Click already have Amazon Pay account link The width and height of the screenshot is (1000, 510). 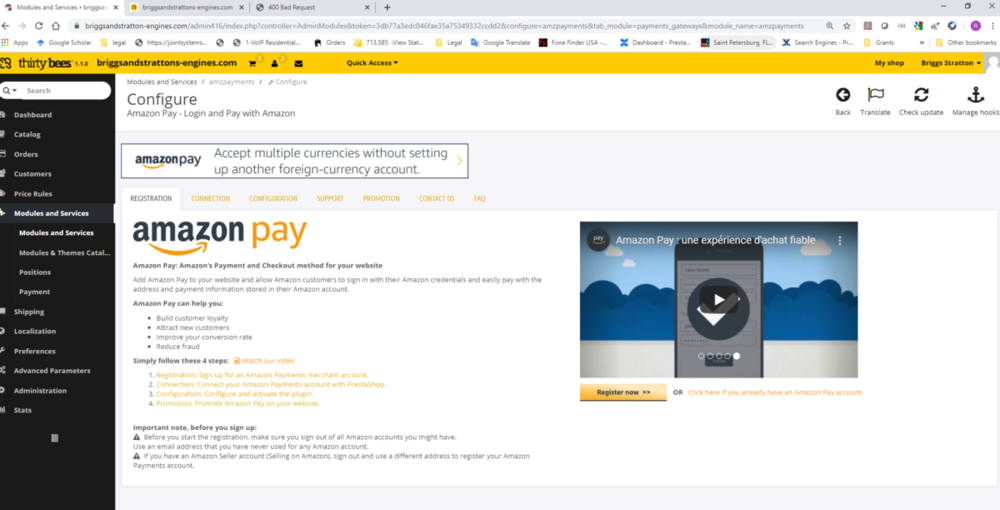point(775,392)
